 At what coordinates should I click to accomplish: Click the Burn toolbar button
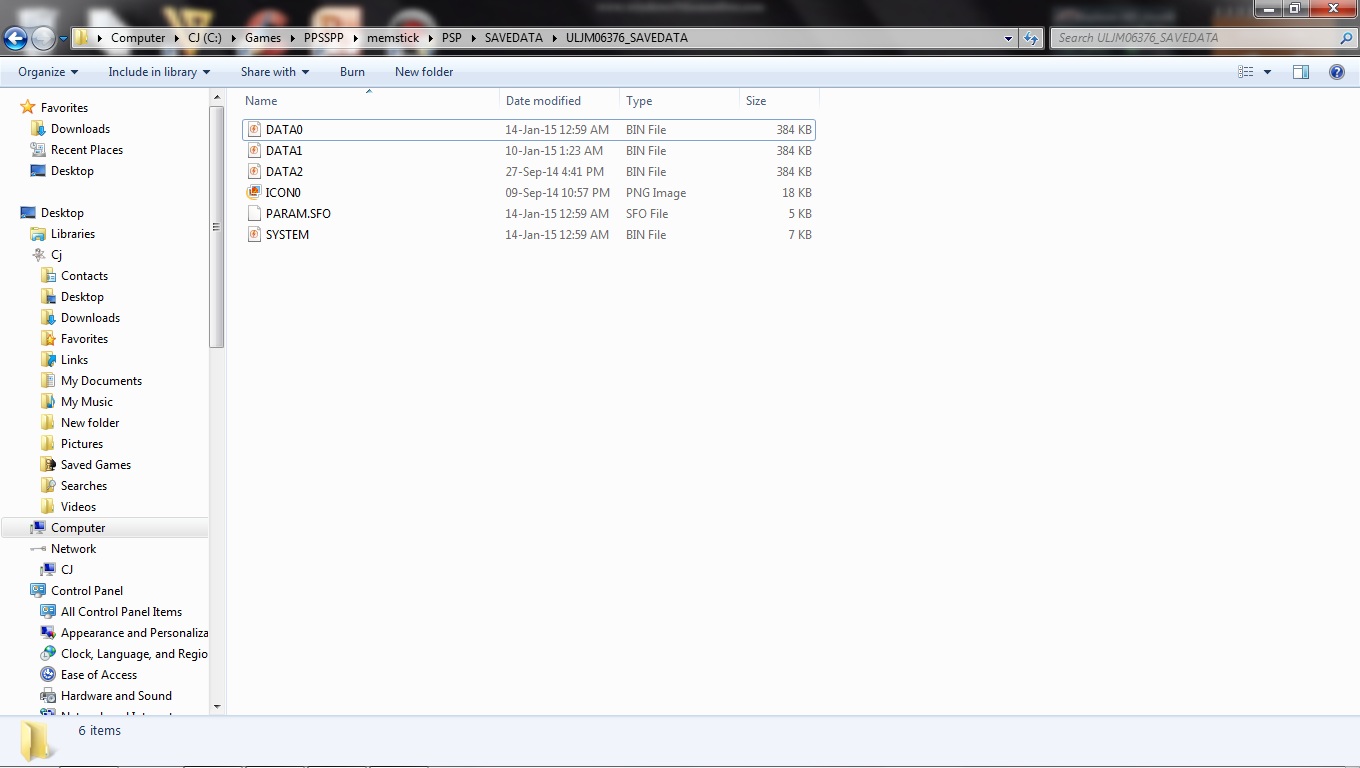pyautogui.click(x=352, y=72)
